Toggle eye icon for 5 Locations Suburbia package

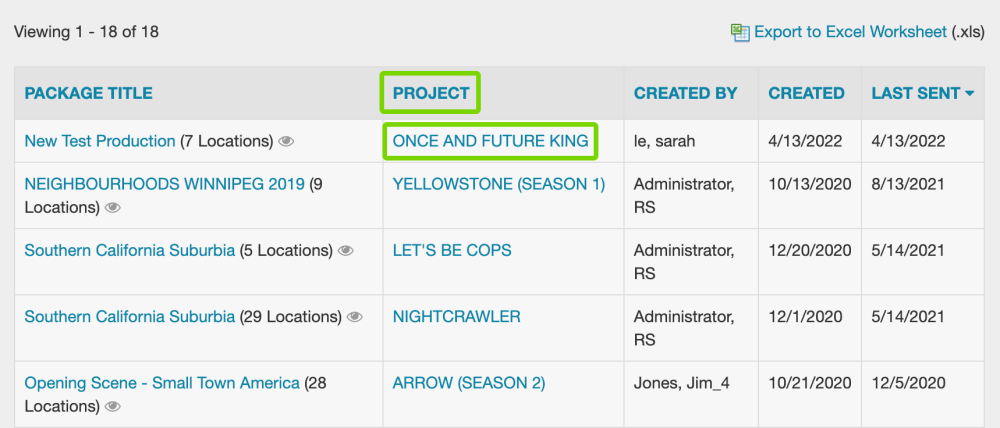point(346,251)
